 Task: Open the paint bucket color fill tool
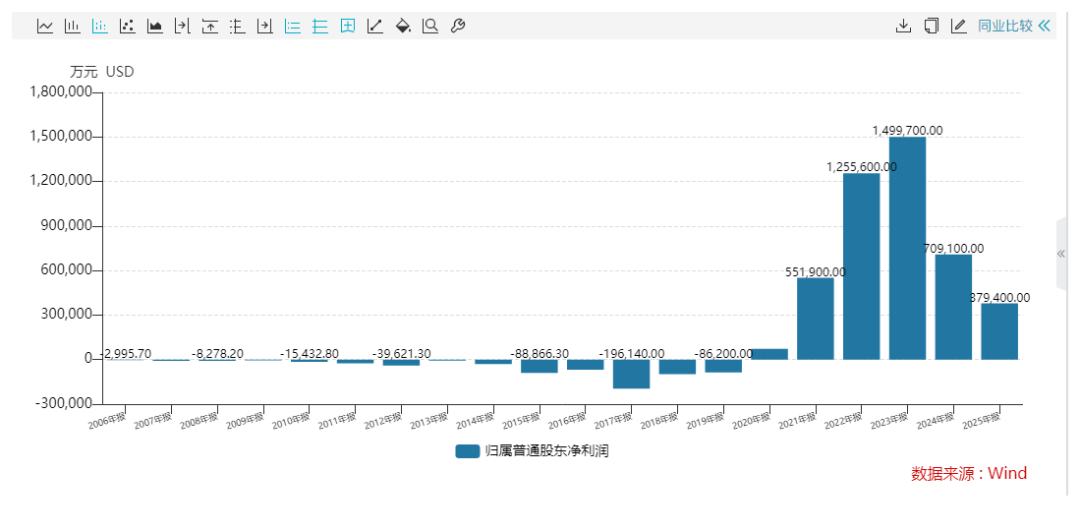pos(403,26)
